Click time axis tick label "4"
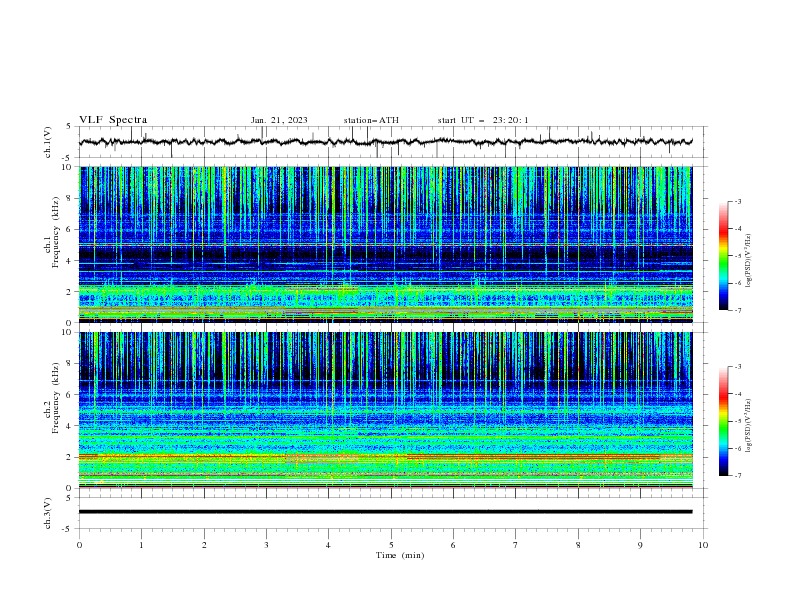The image size is (792, 612). click(328, 545)
